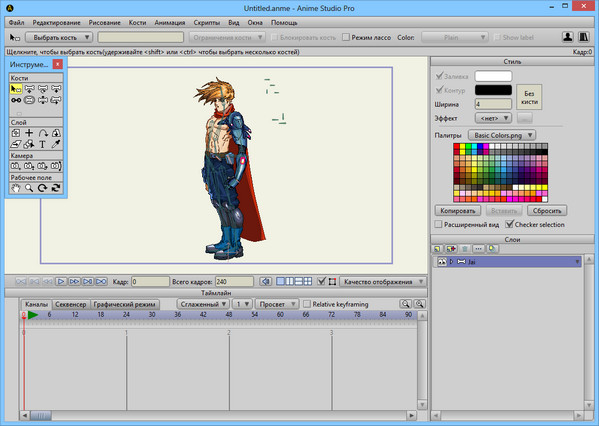Click the library book icon in top toolbar
Screen dimensions: 599x426
point(584,37)
